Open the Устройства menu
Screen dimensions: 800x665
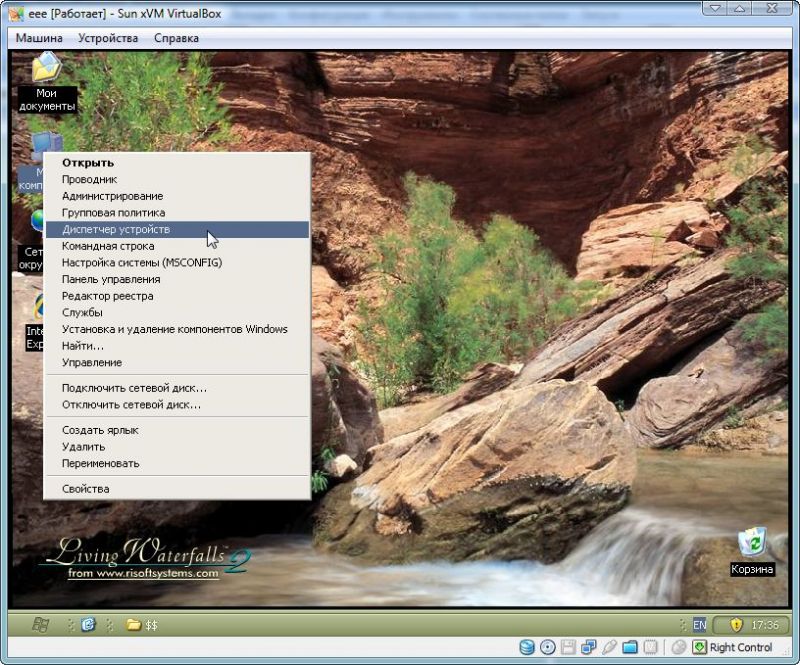tap(108, 38)
